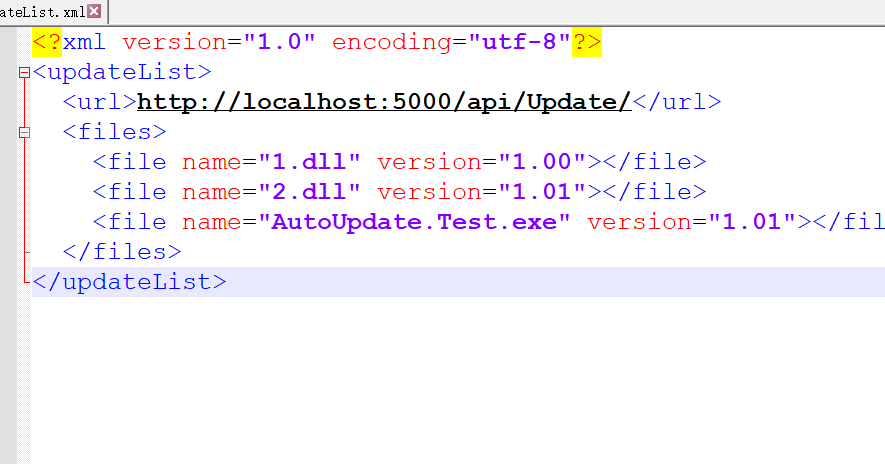
Task: Place cursor in "1.dll" name value
Action: [x=302, y=162]
